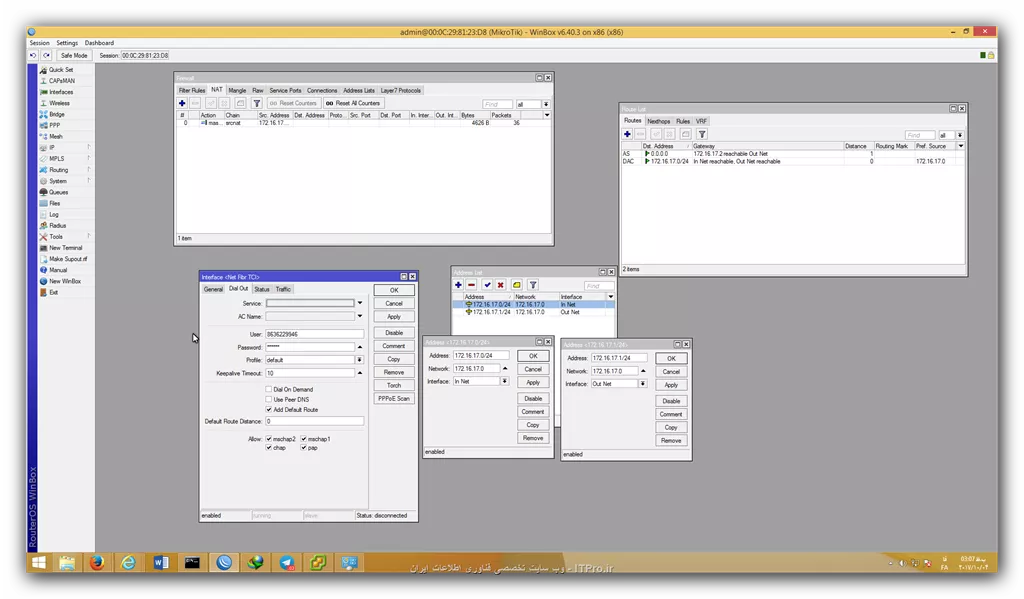Open the 'all' filter dropdown in Route List

[x=960, y=135]
